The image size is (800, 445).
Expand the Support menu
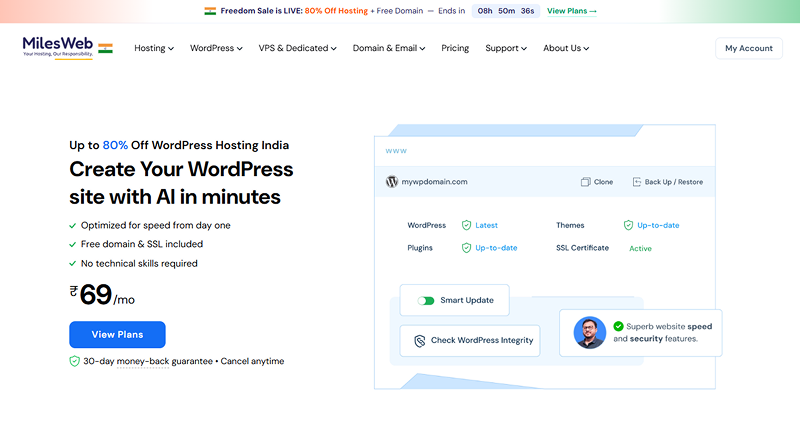[506, 48]
